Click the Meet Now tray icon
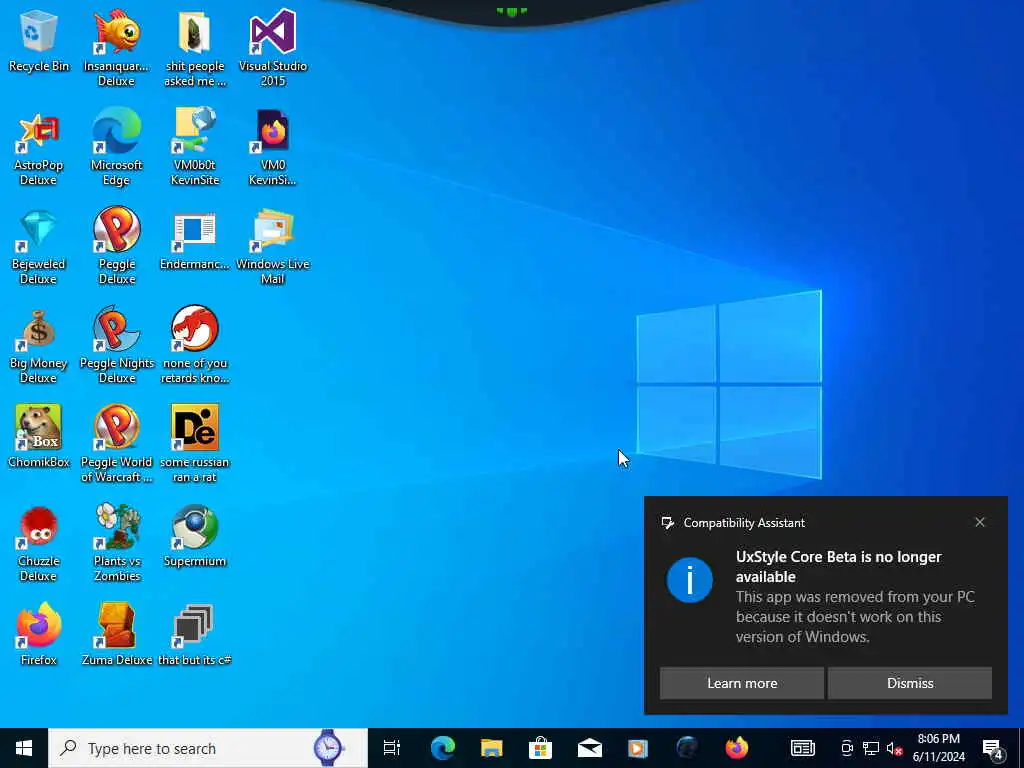Viewport: 1024px width, 768px height. [847, 748]
